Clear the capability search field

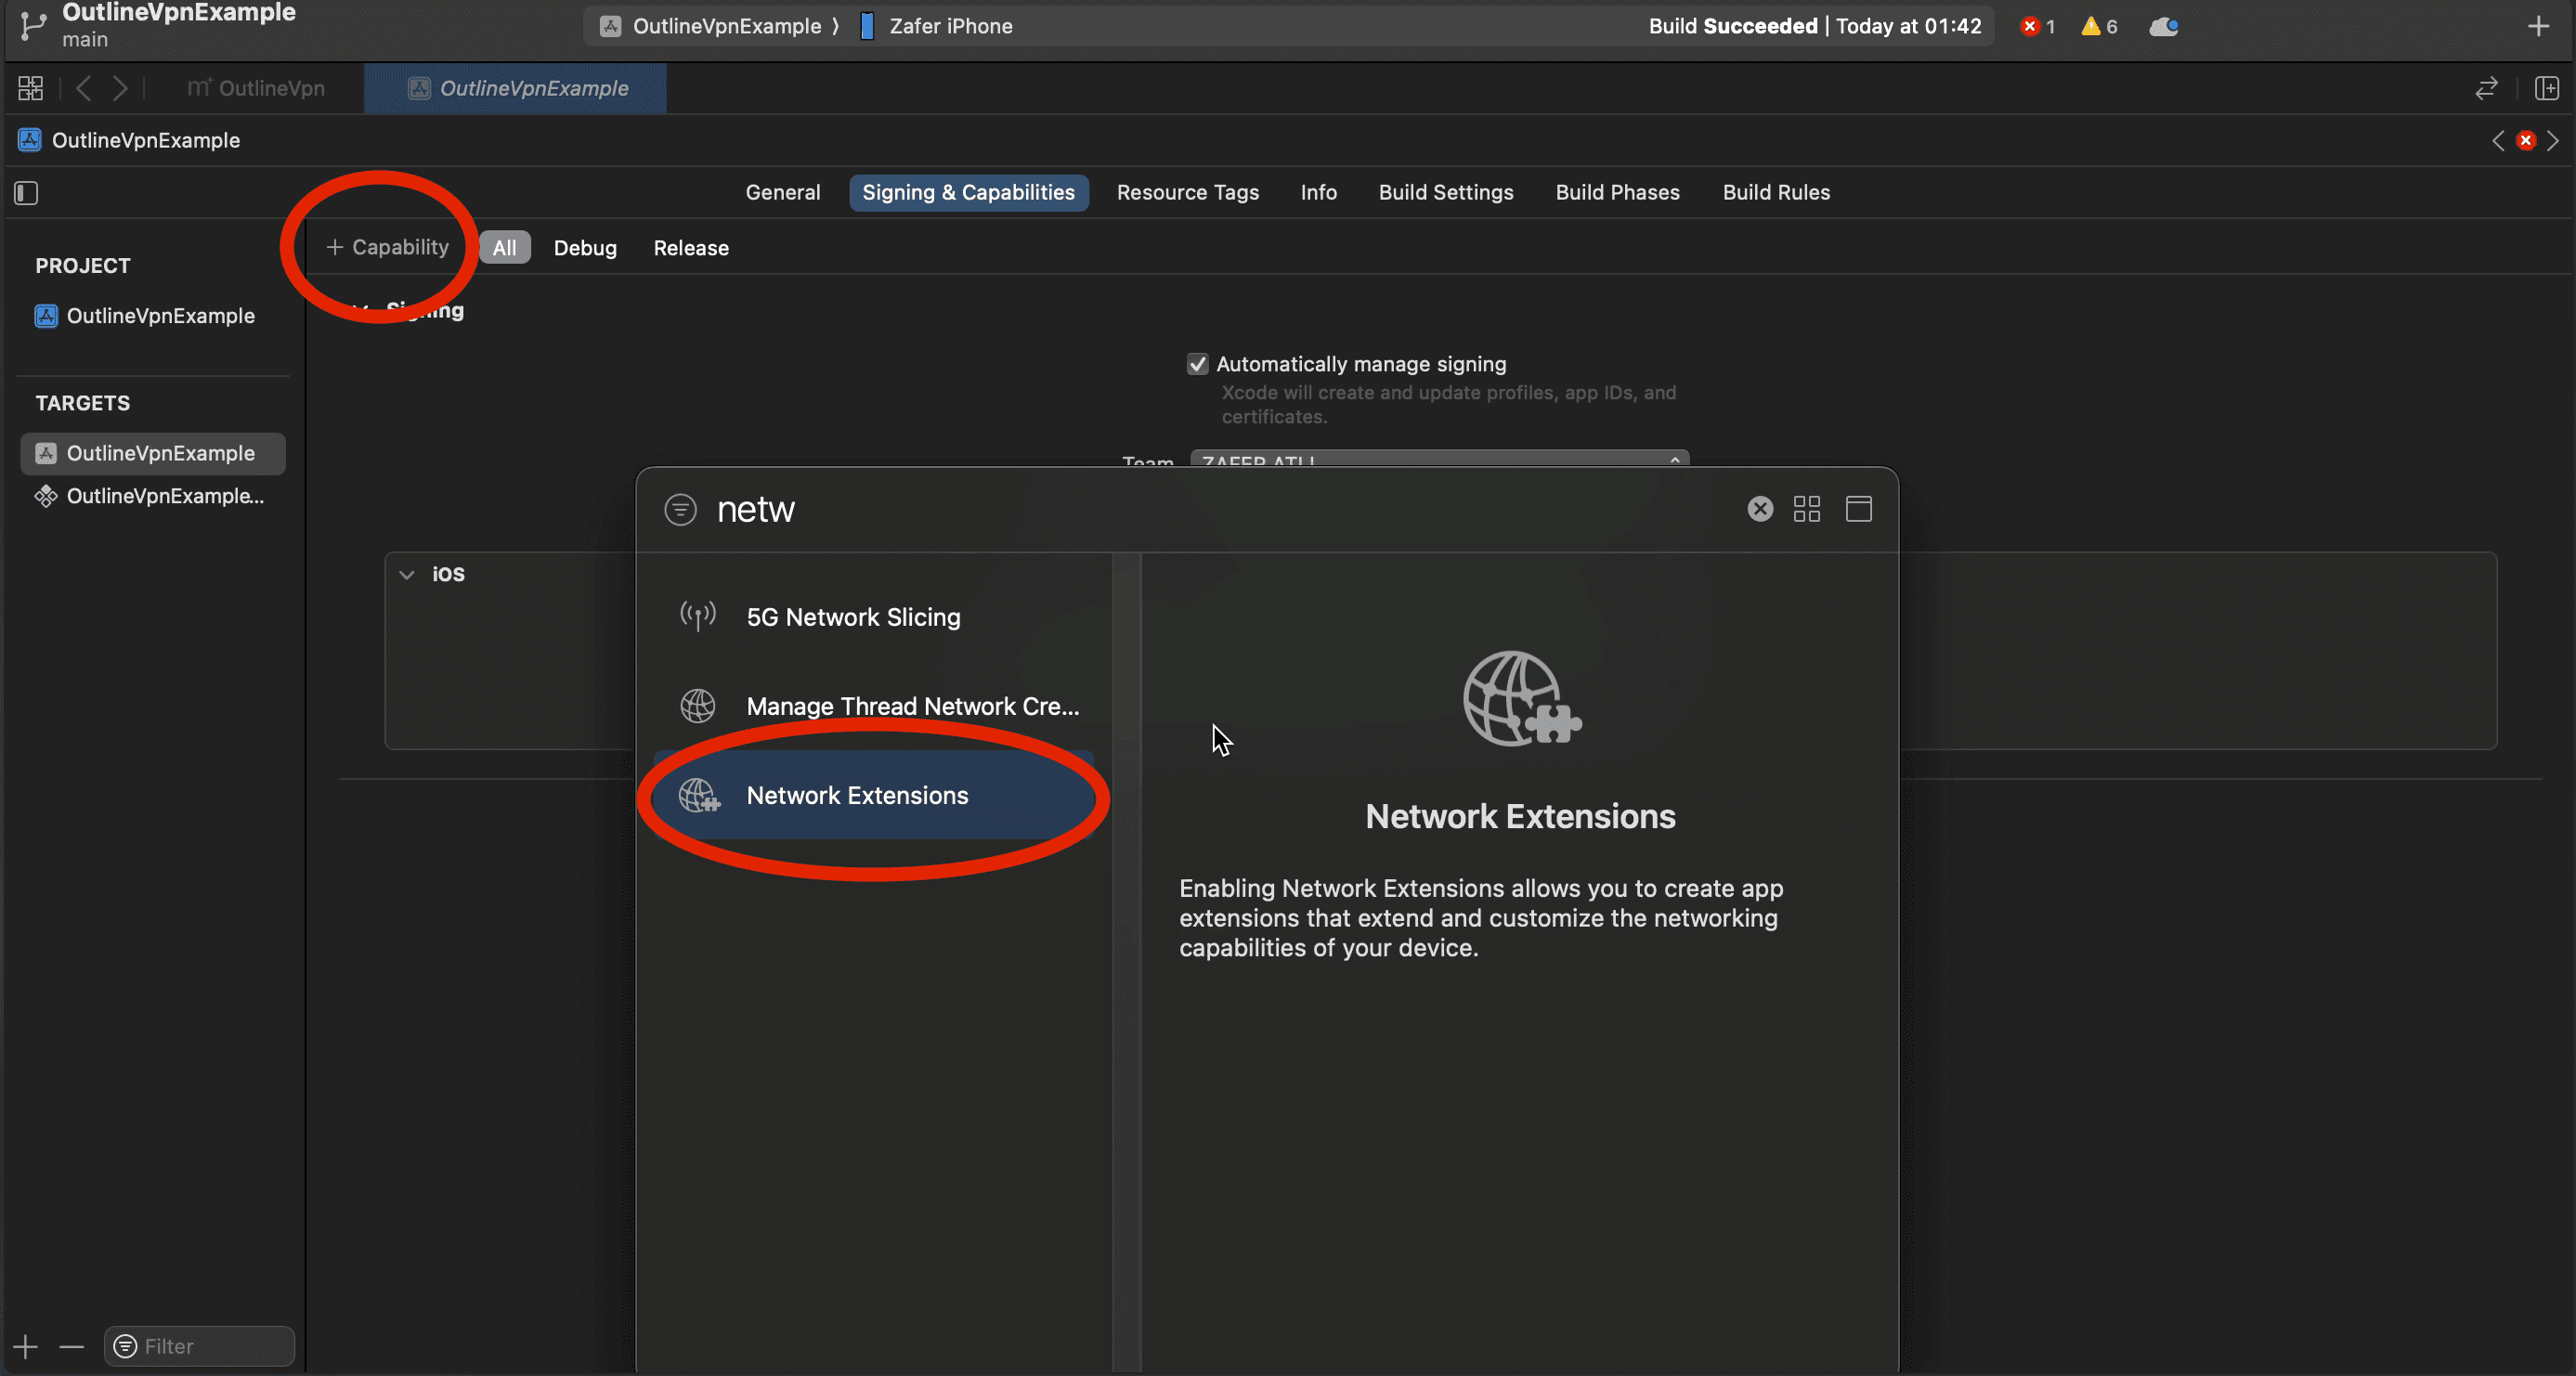[1760, 509]
